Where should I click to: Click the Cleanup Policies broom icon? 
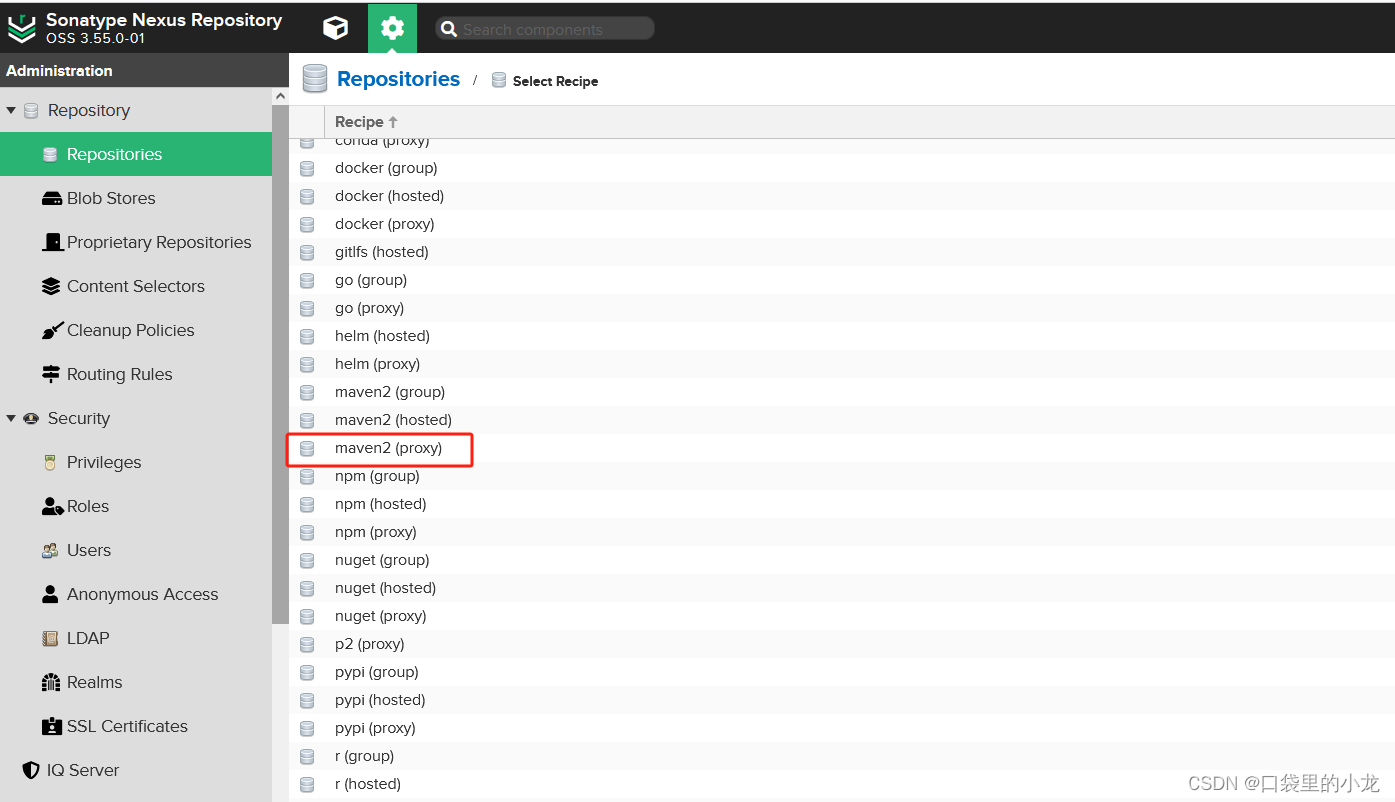52,330
